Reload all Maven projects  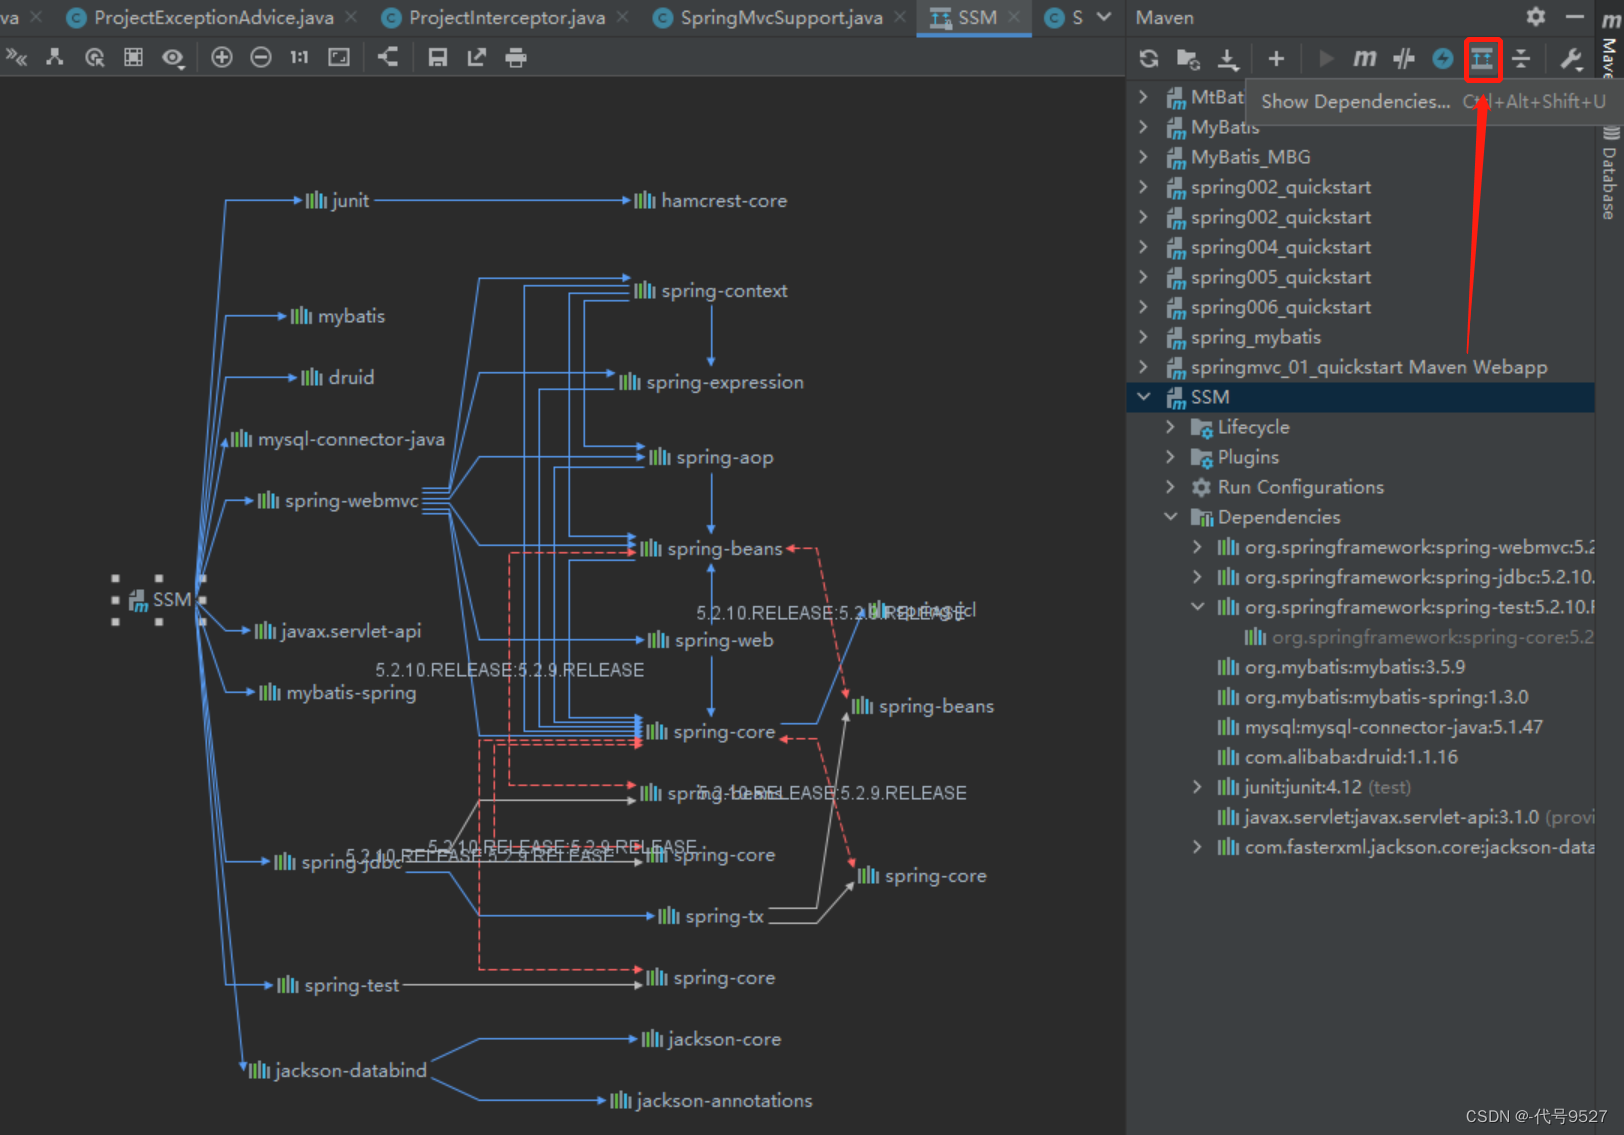click(x=1149, y=59)
